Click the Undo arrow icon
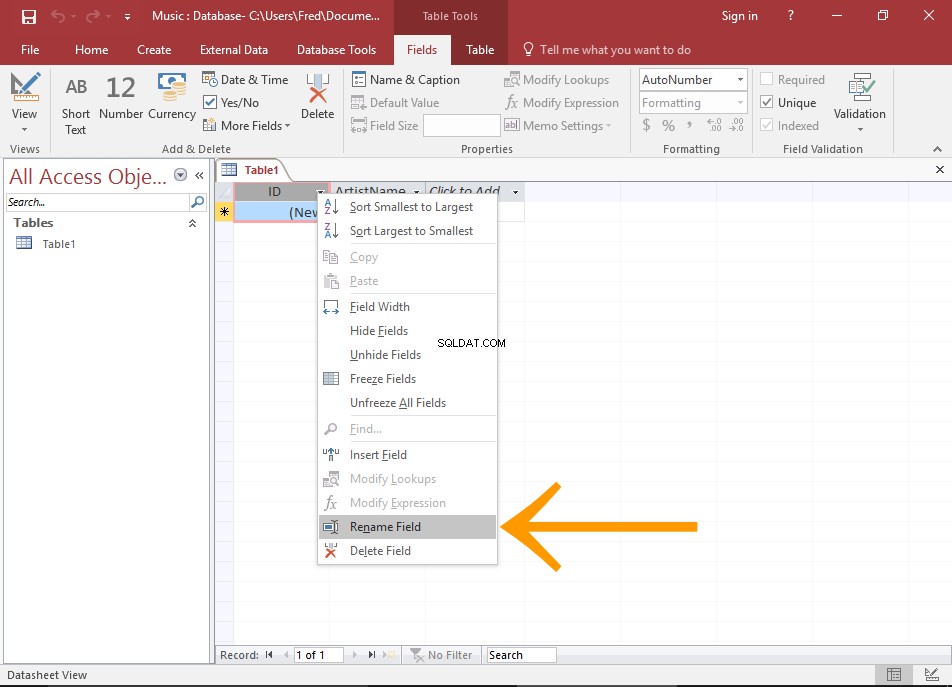Screen dimensions: 952x687 pyautogui.click(x=58, y=16)
